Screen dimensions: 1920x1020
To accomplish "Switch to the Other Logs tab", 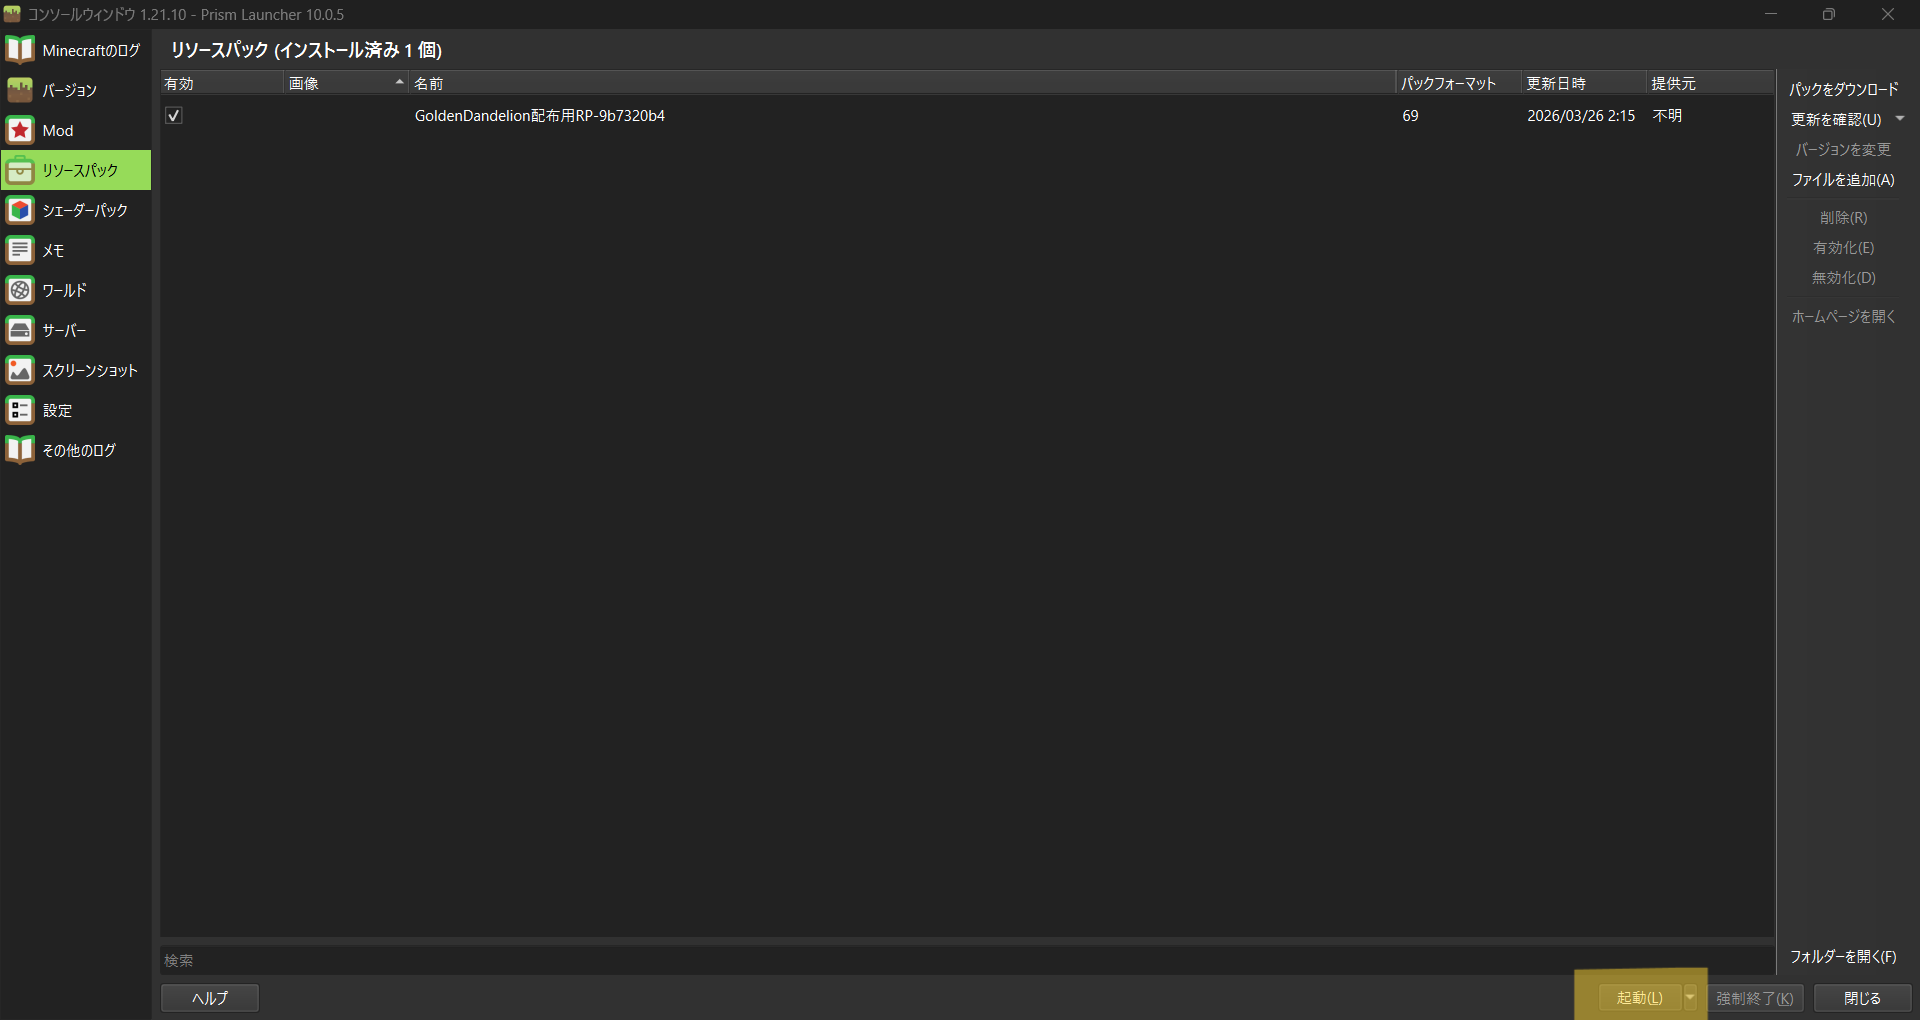I will click(78, 450).
